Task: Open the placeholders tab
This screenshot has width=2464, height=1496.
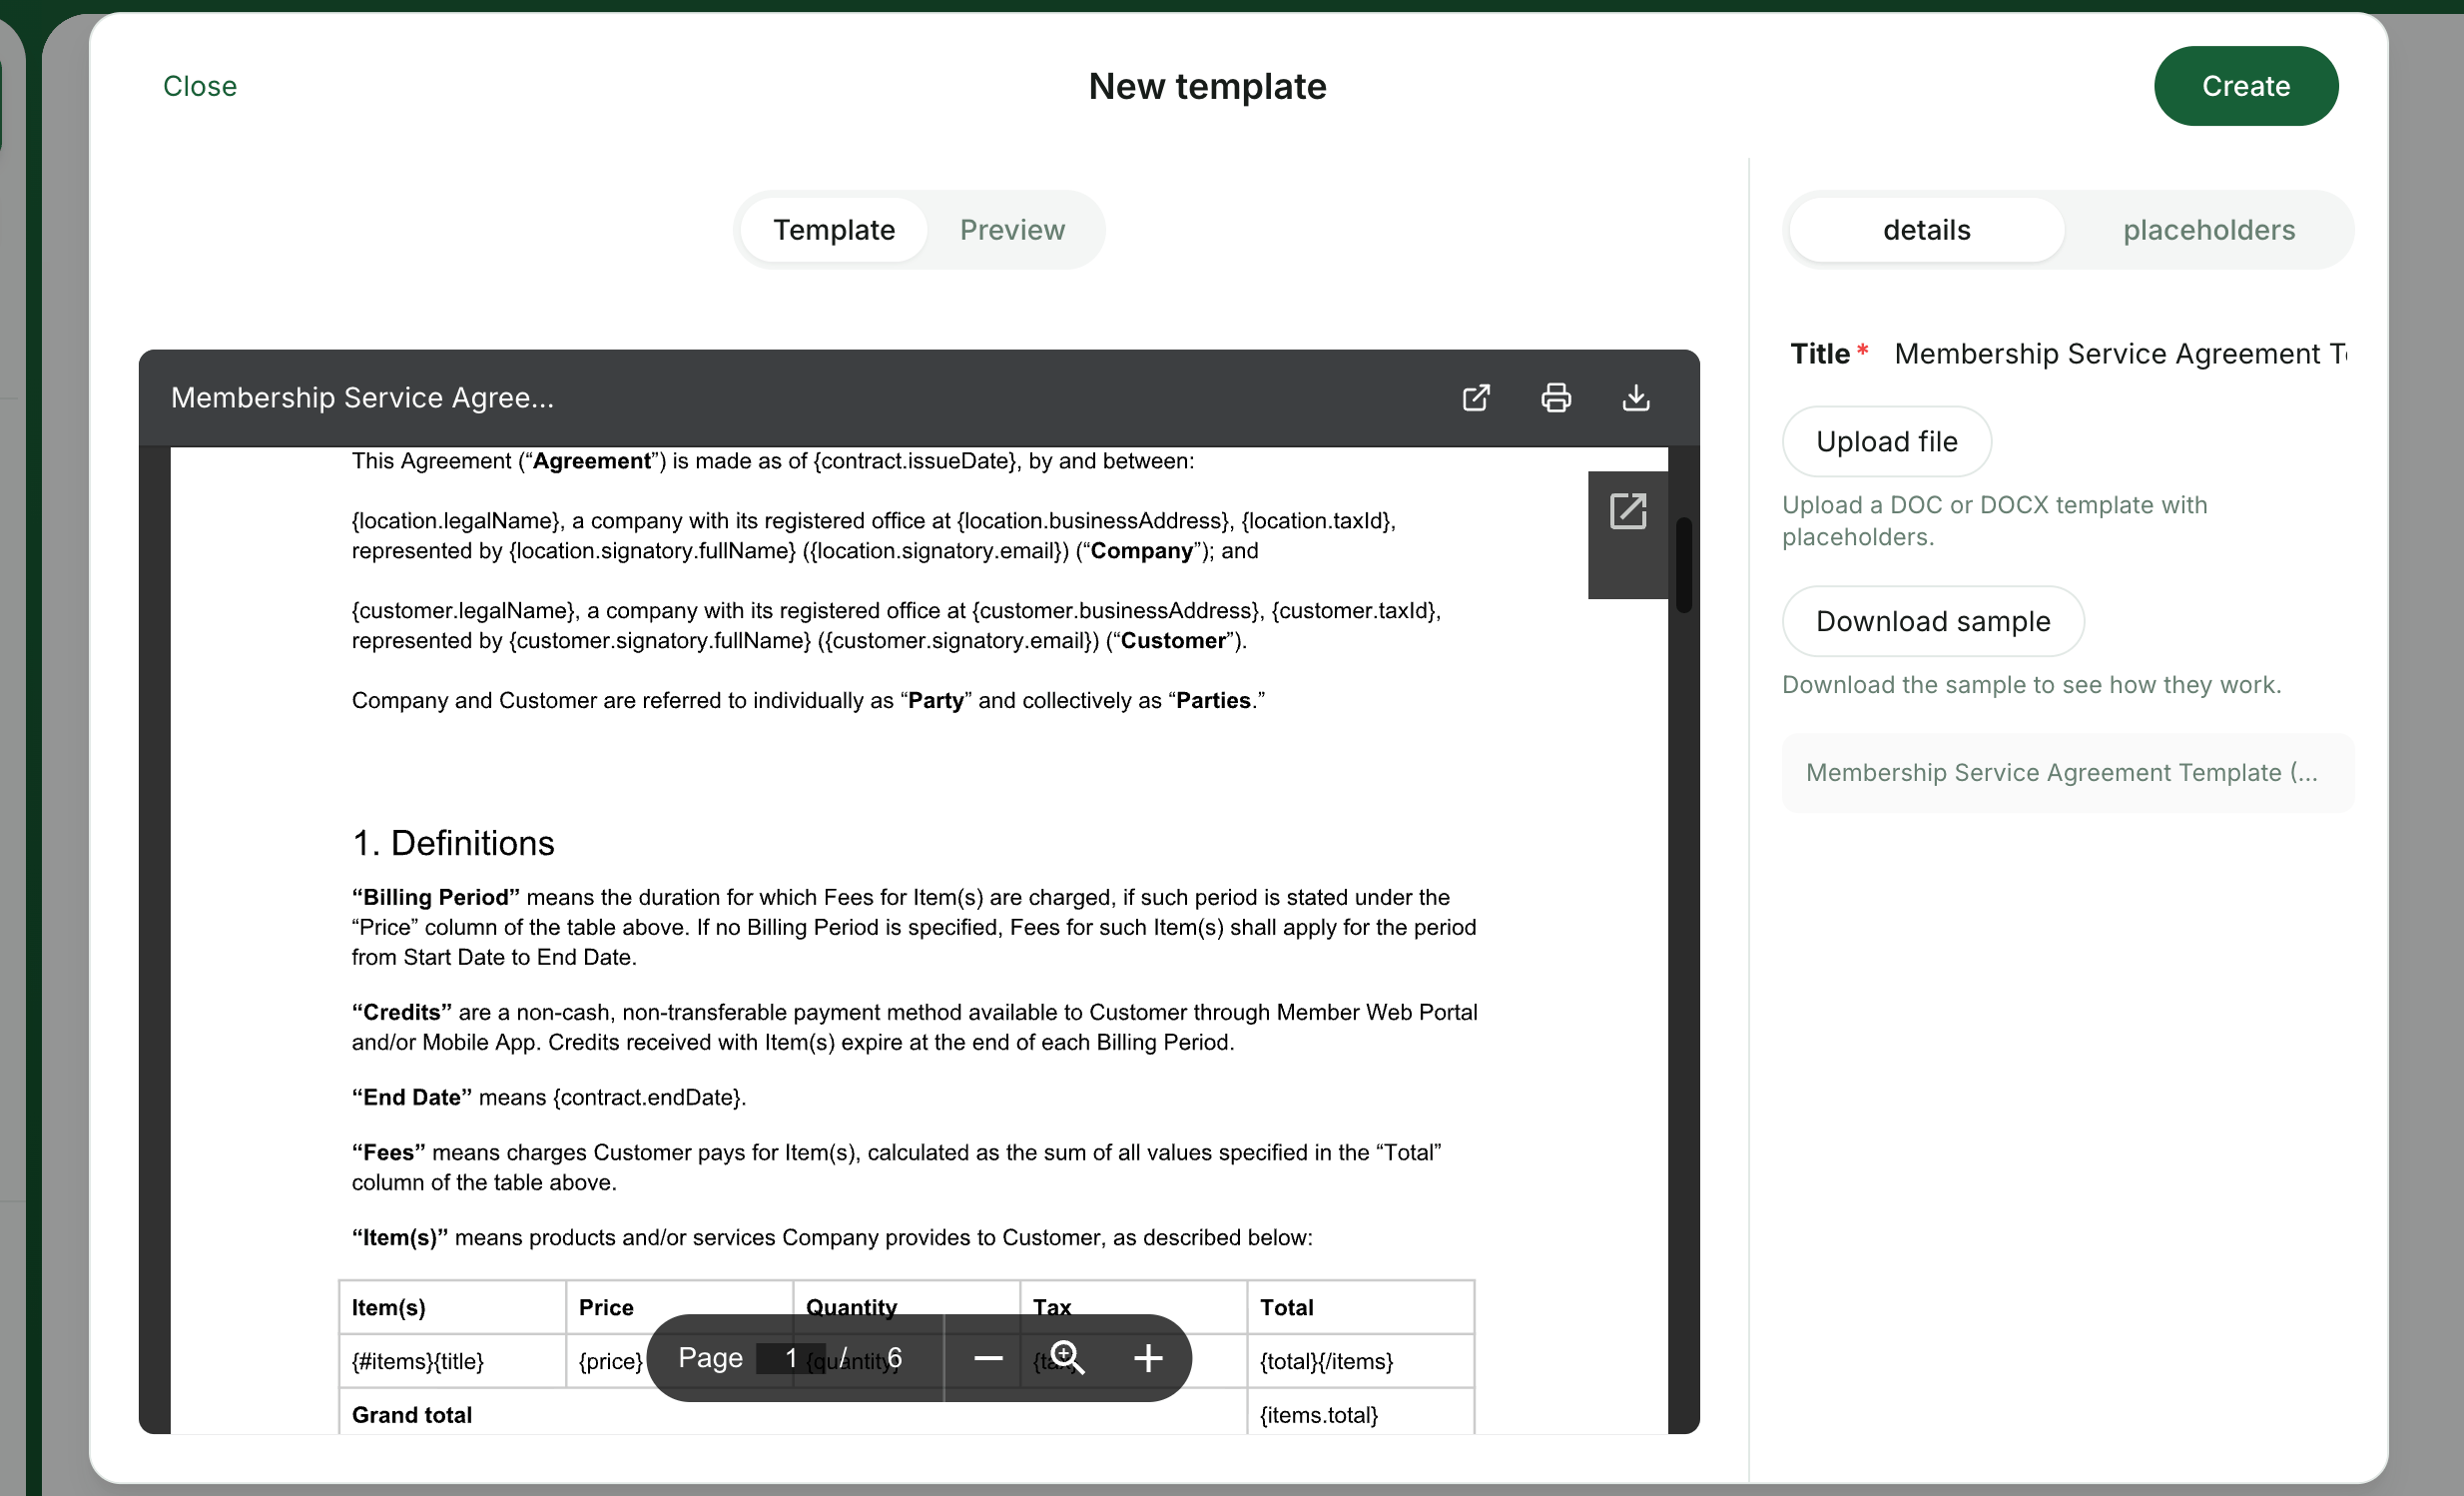Action: 2209,230
